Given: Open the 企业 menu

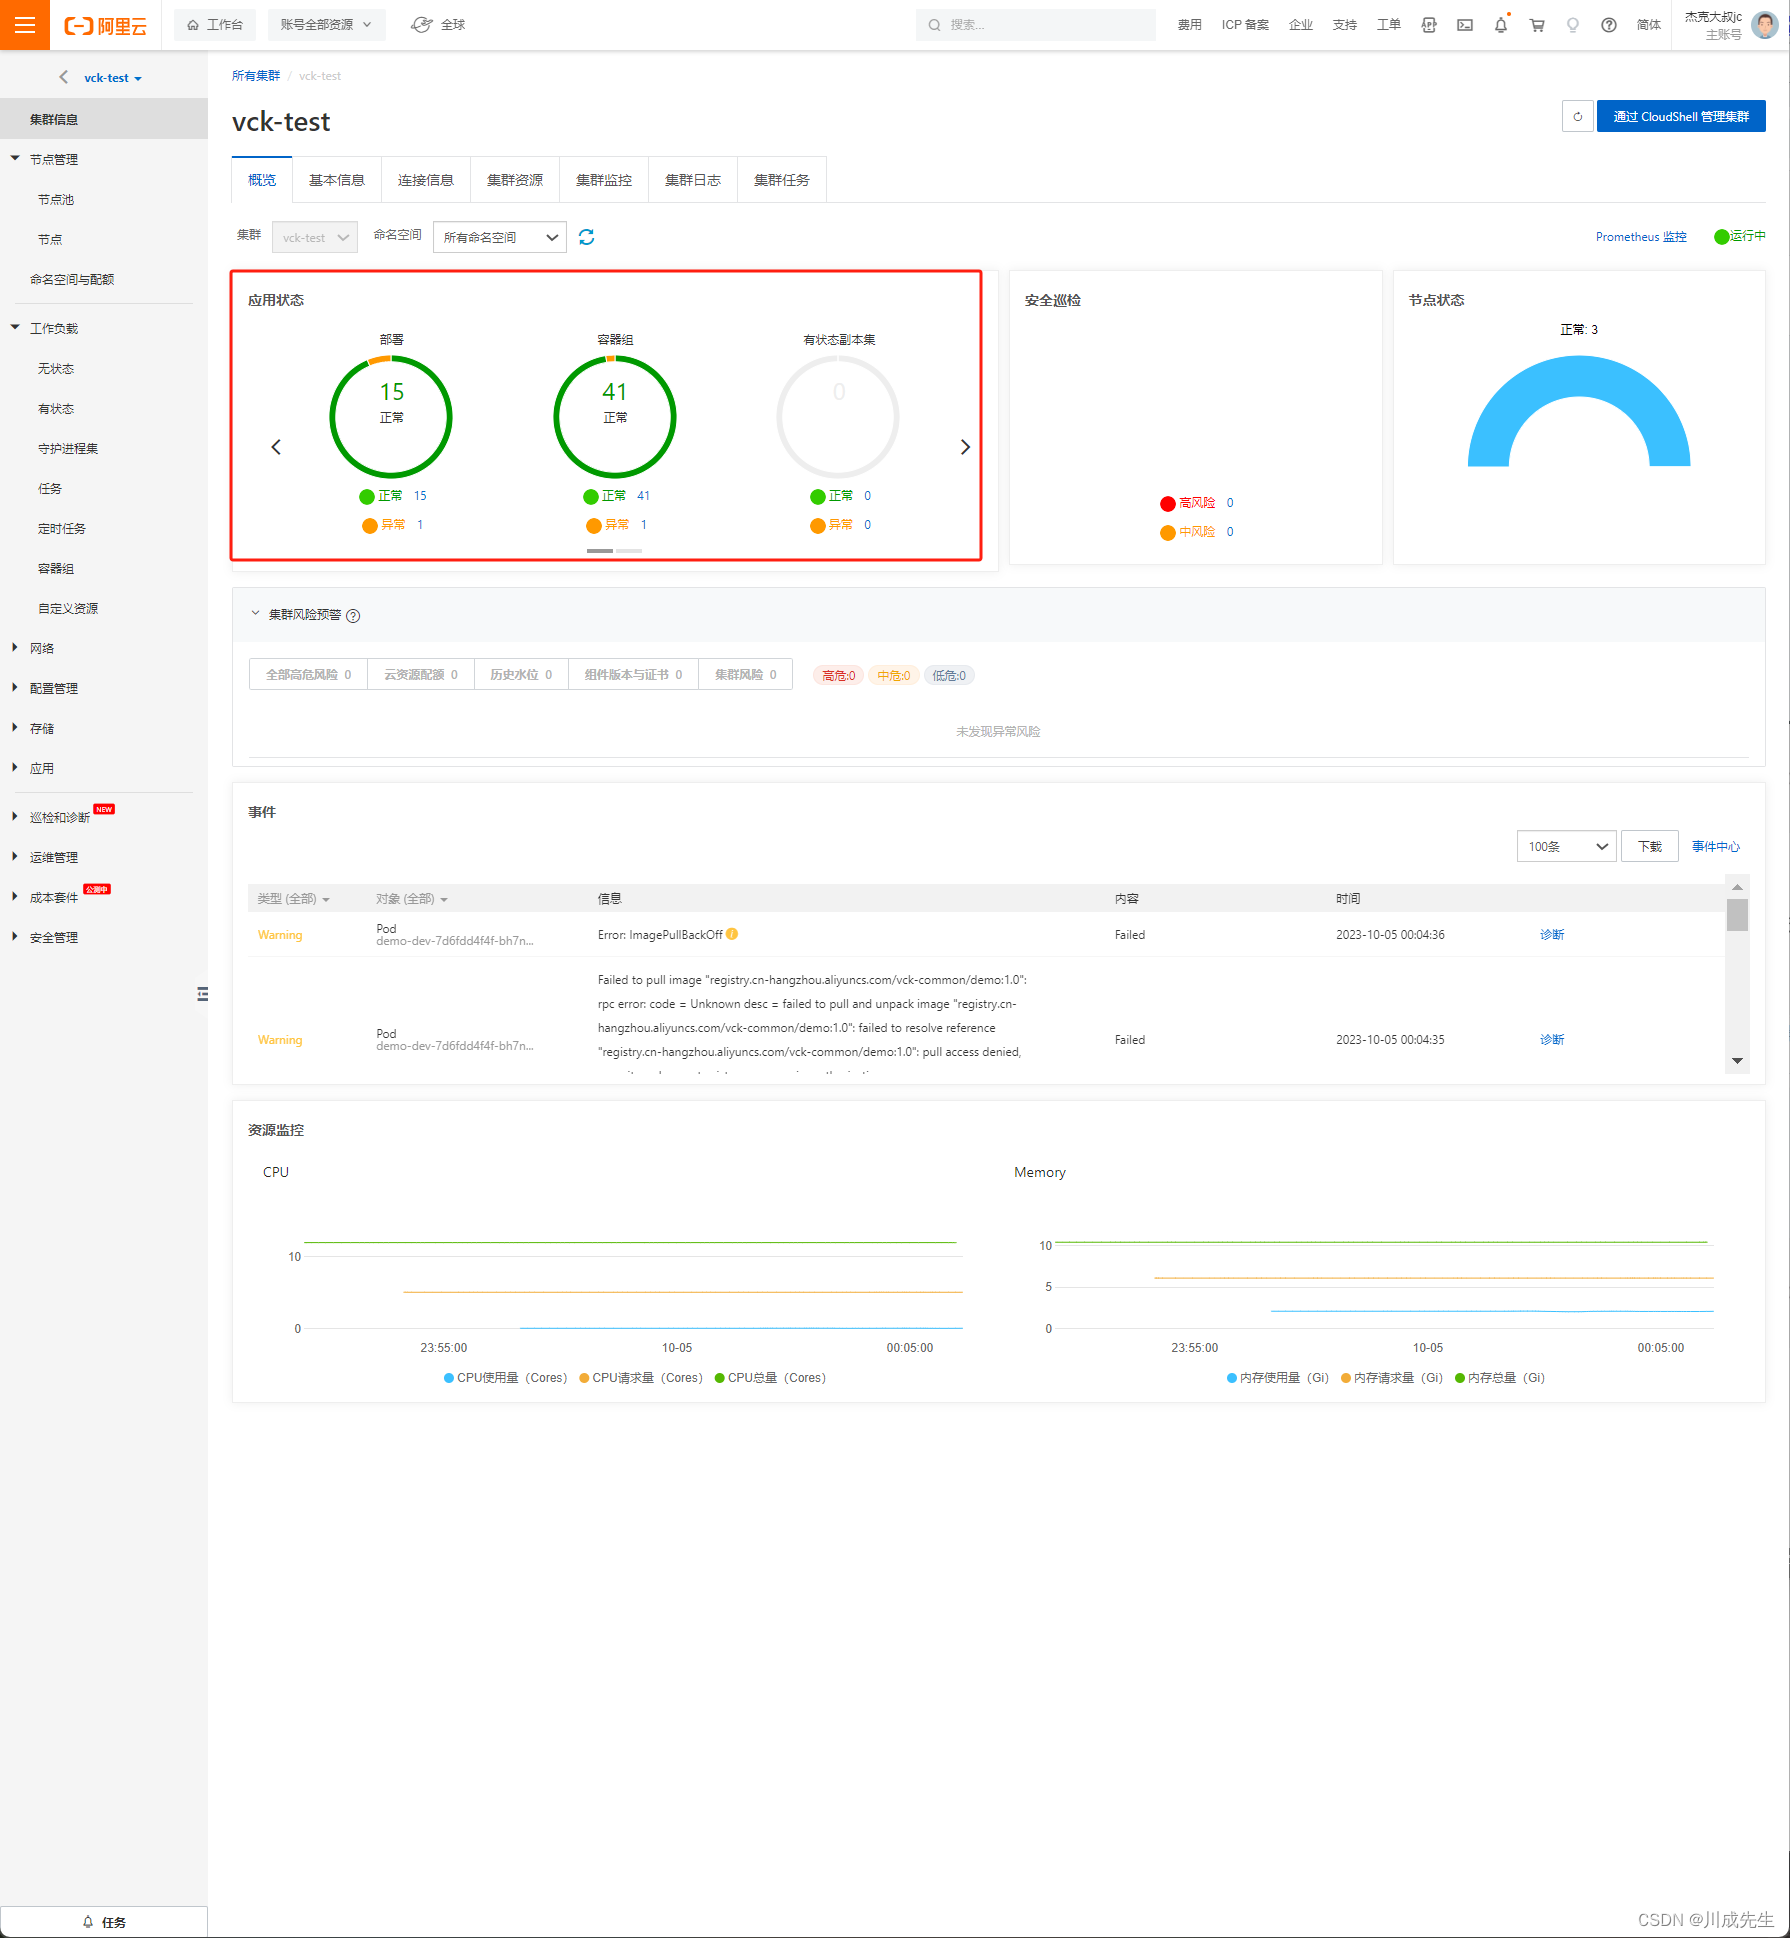Looking at the screenshot, I should coord(1301,25).
